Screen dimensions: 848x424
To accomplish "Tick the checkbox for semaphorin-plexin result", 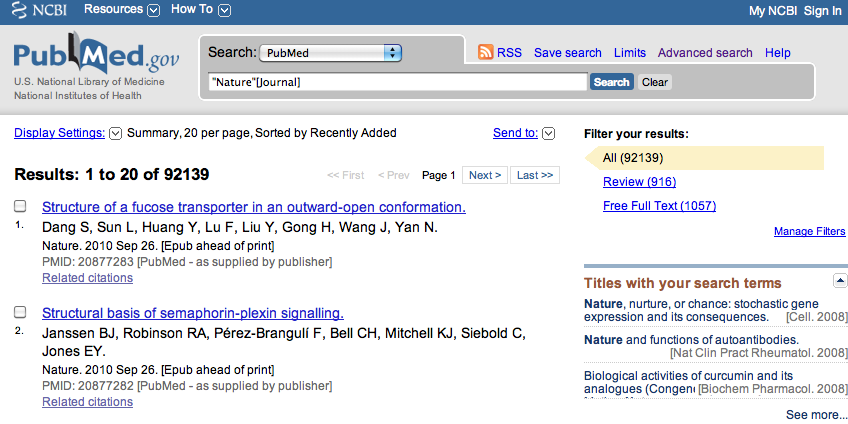I will (20, 312).
